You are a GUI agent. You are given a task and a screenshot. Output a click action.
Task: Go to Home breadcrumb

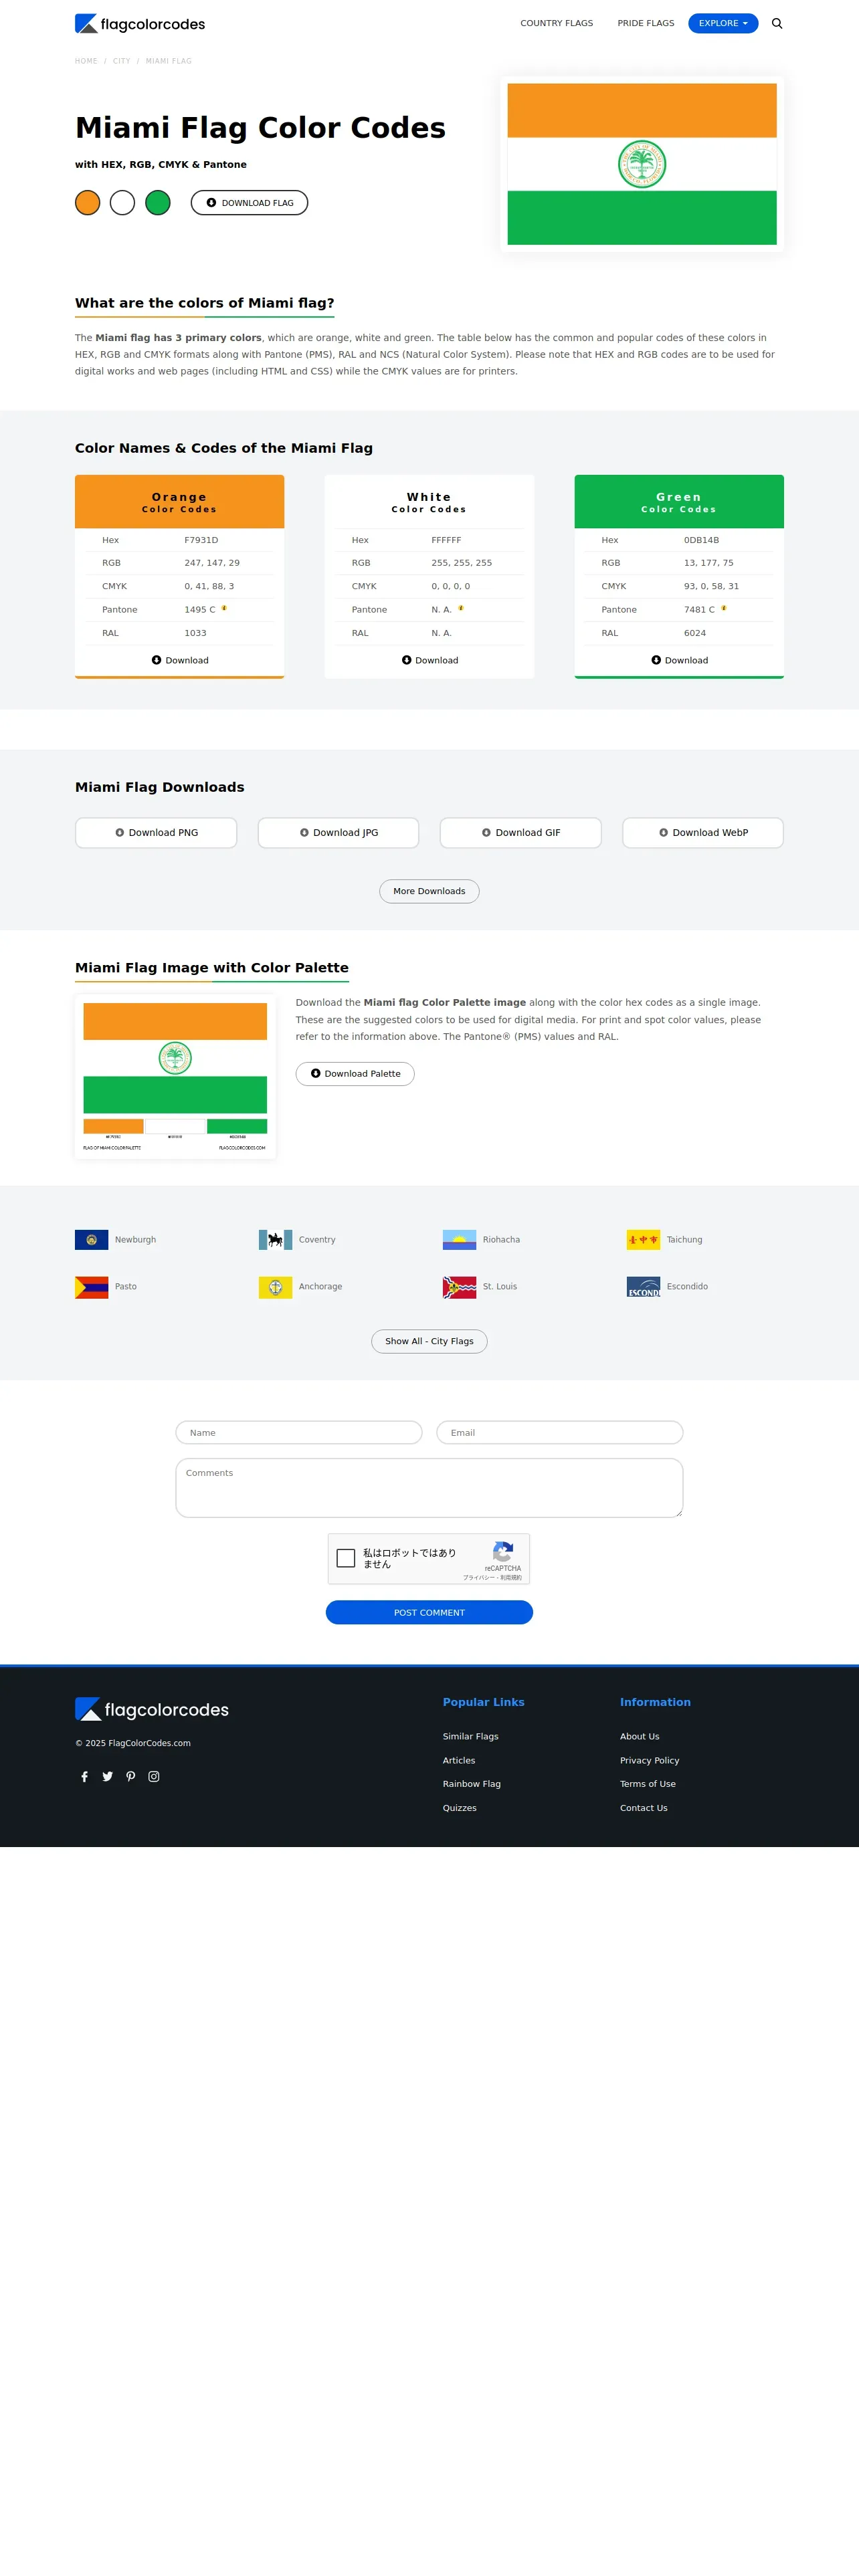[86, 61]
